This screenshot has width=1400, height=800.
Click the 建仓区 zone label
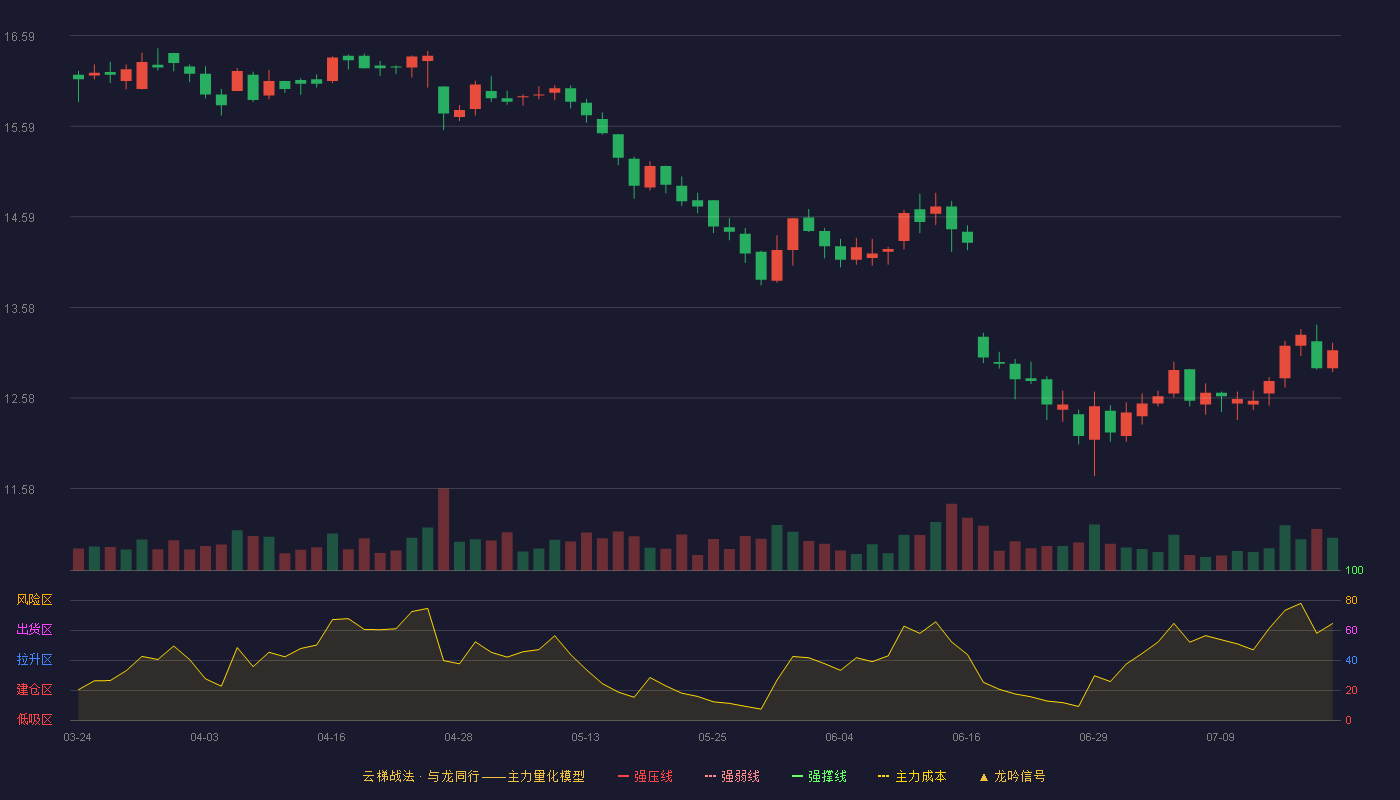34,690
